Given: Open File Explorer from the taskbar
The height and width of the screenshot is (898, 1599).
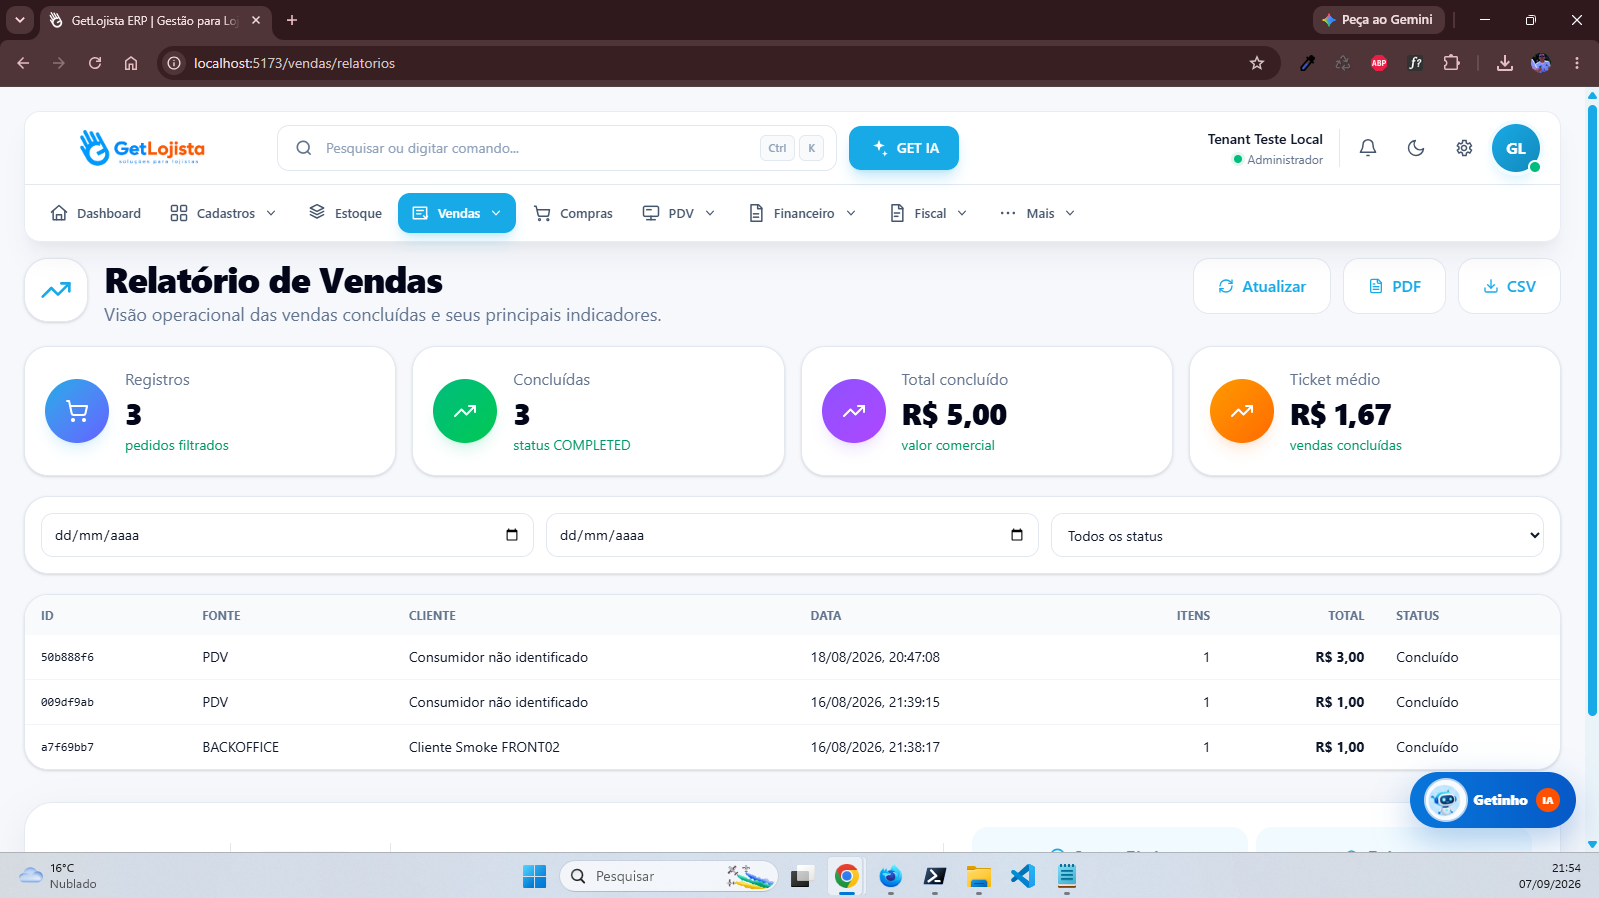Looking at the screenshot, I should pyautogui.click(x=978, y=876).
